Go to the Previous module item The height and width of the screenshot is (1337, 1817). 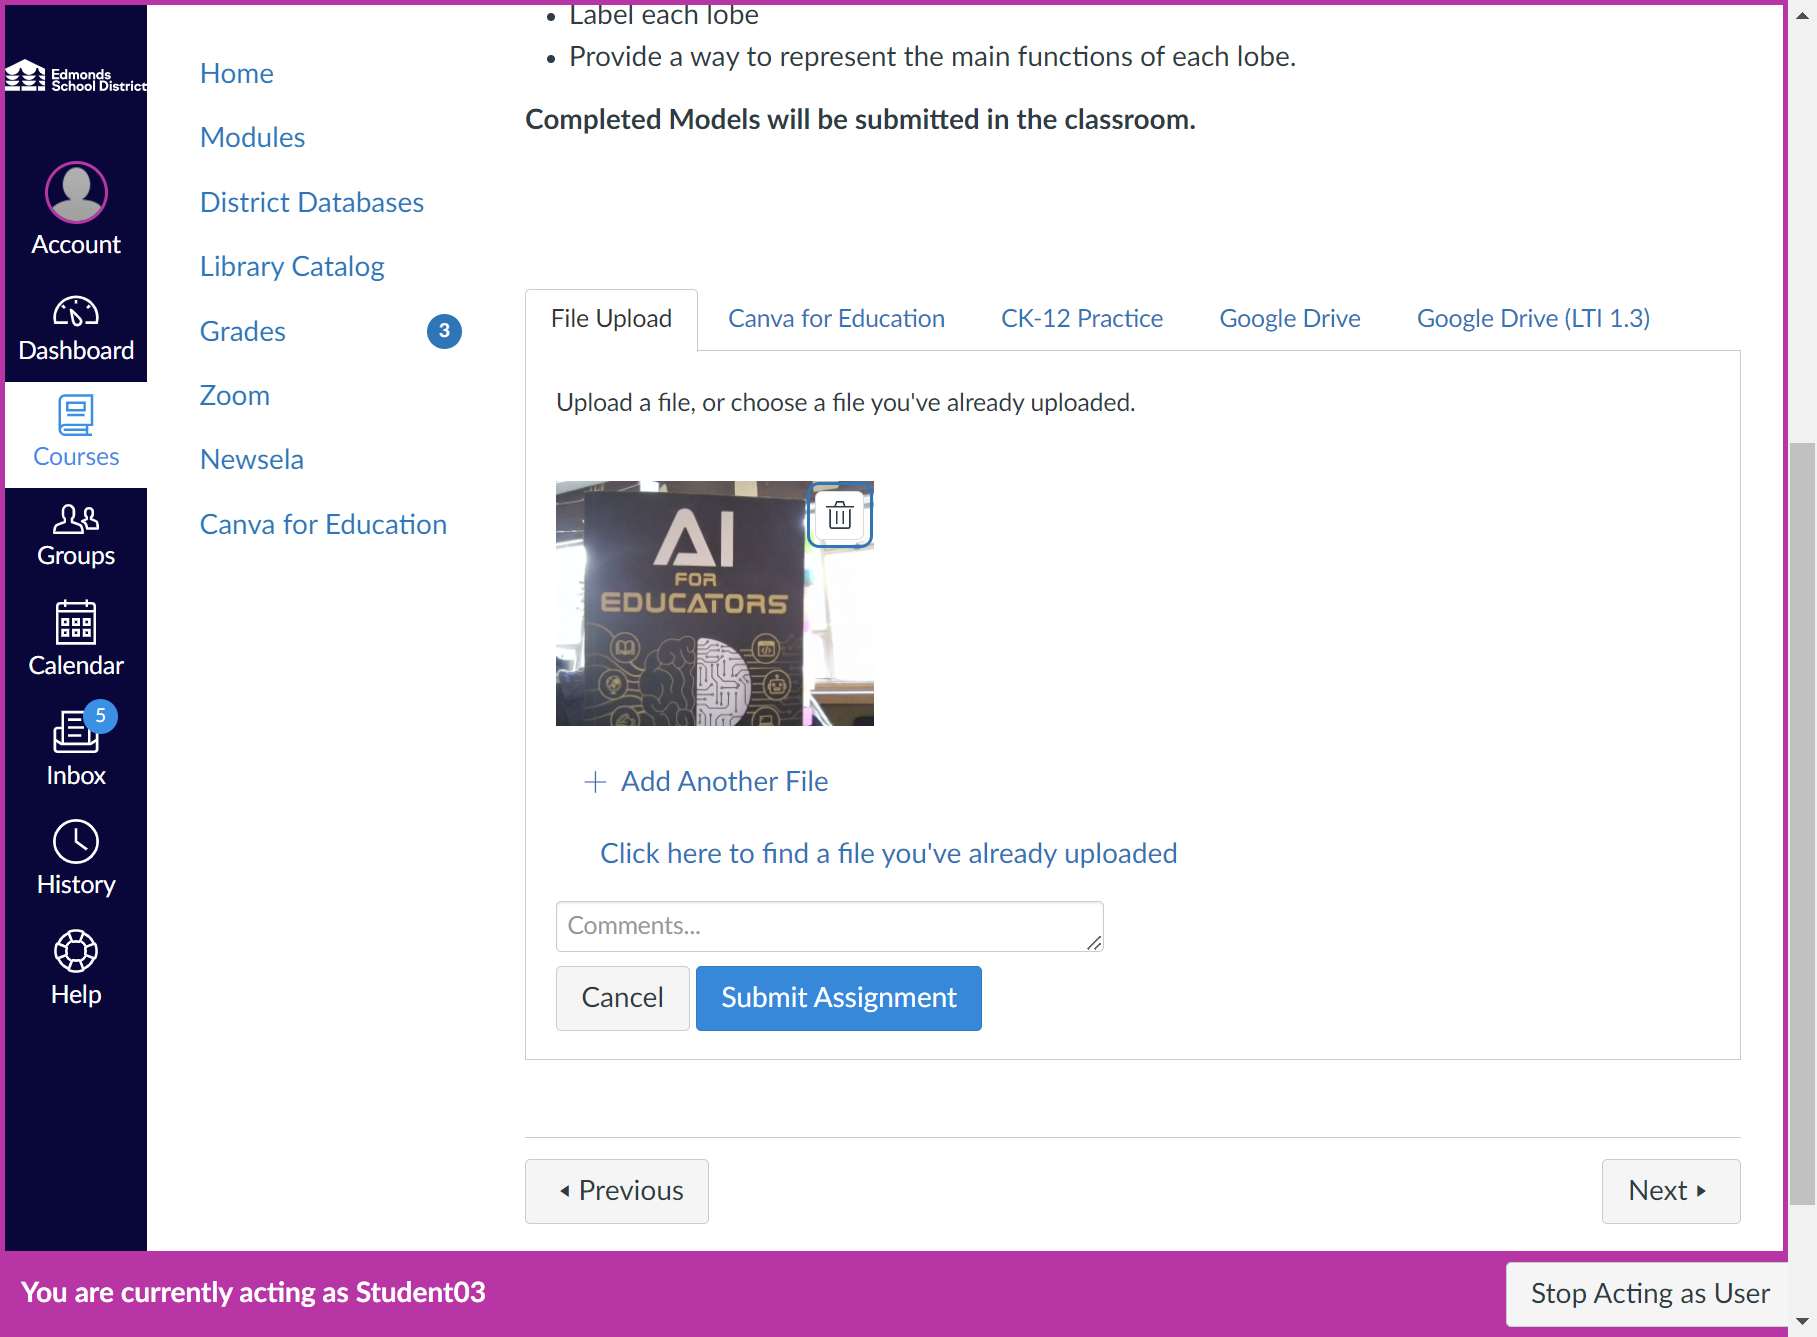click(x=617, y=1191)
